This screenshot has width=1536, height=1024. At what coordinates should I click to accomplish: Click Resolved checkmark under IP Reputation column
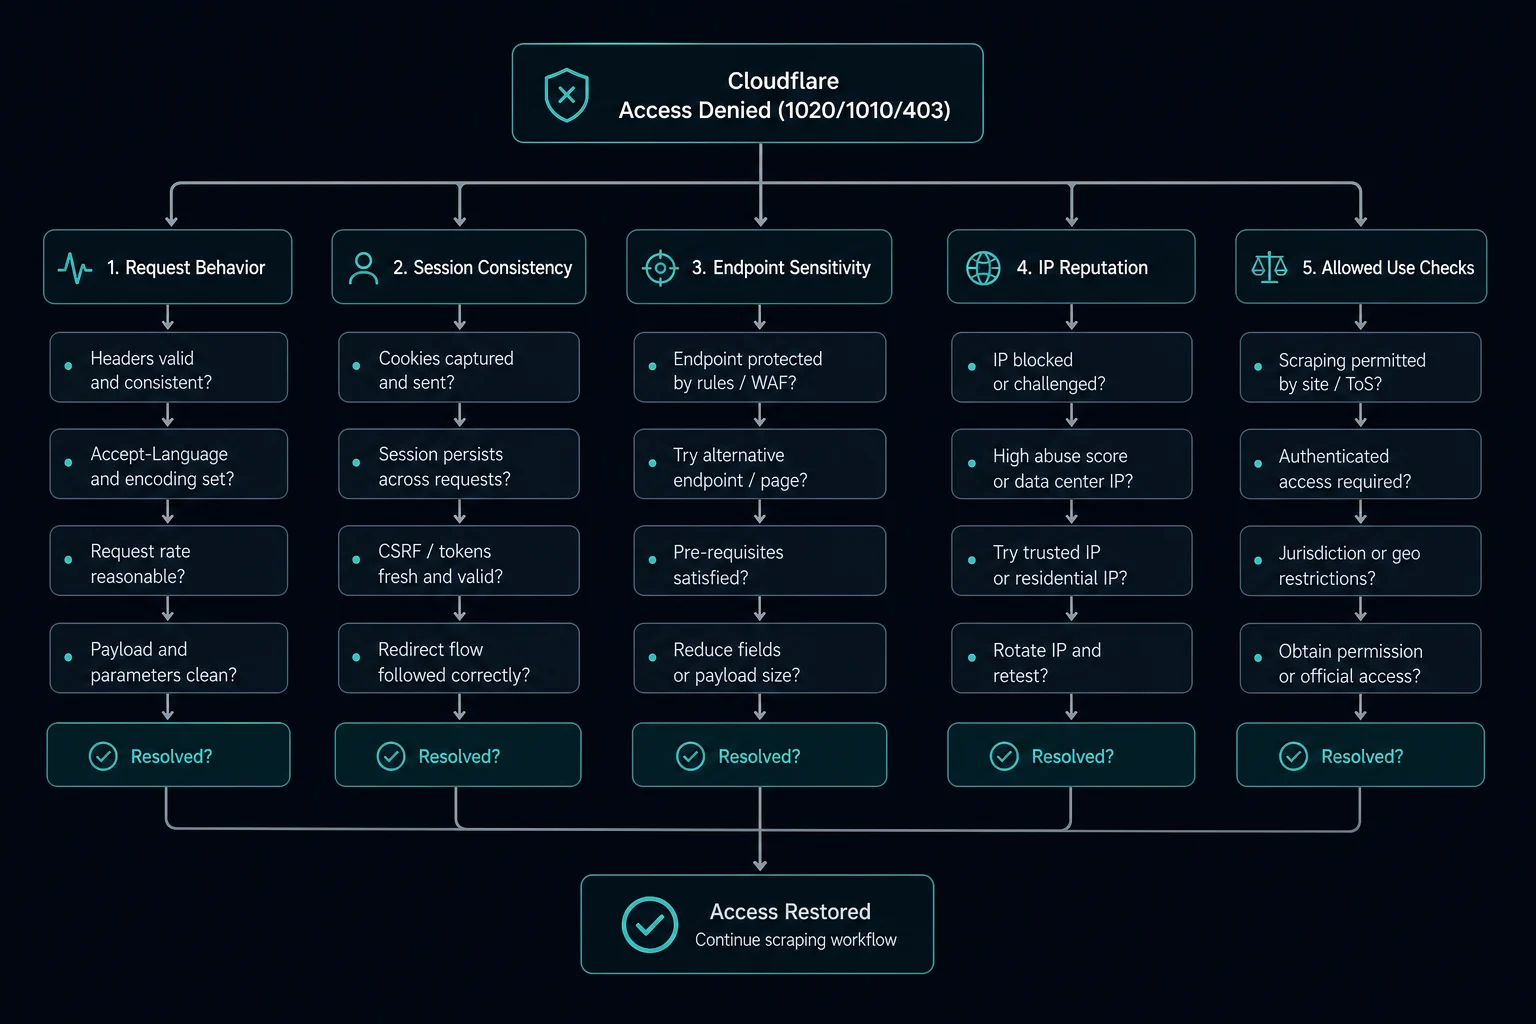click(1004, 756)
